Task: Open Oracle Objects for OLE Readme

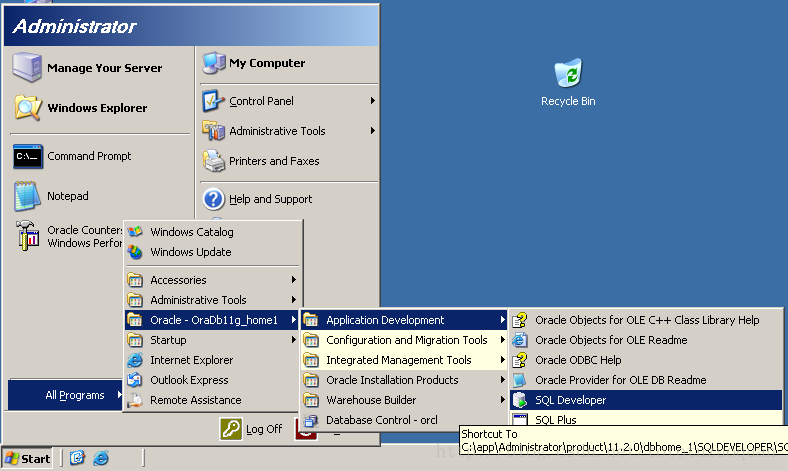Action: 646,340
